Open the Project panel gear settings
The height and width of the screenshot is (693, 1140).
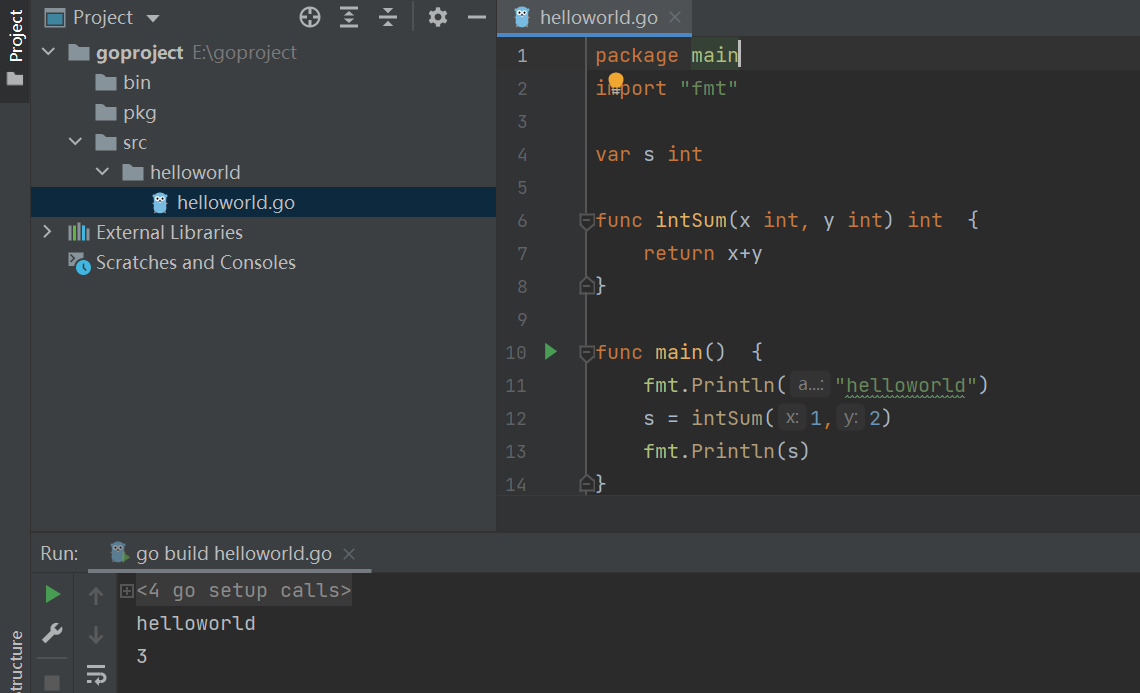coord(438,17)
